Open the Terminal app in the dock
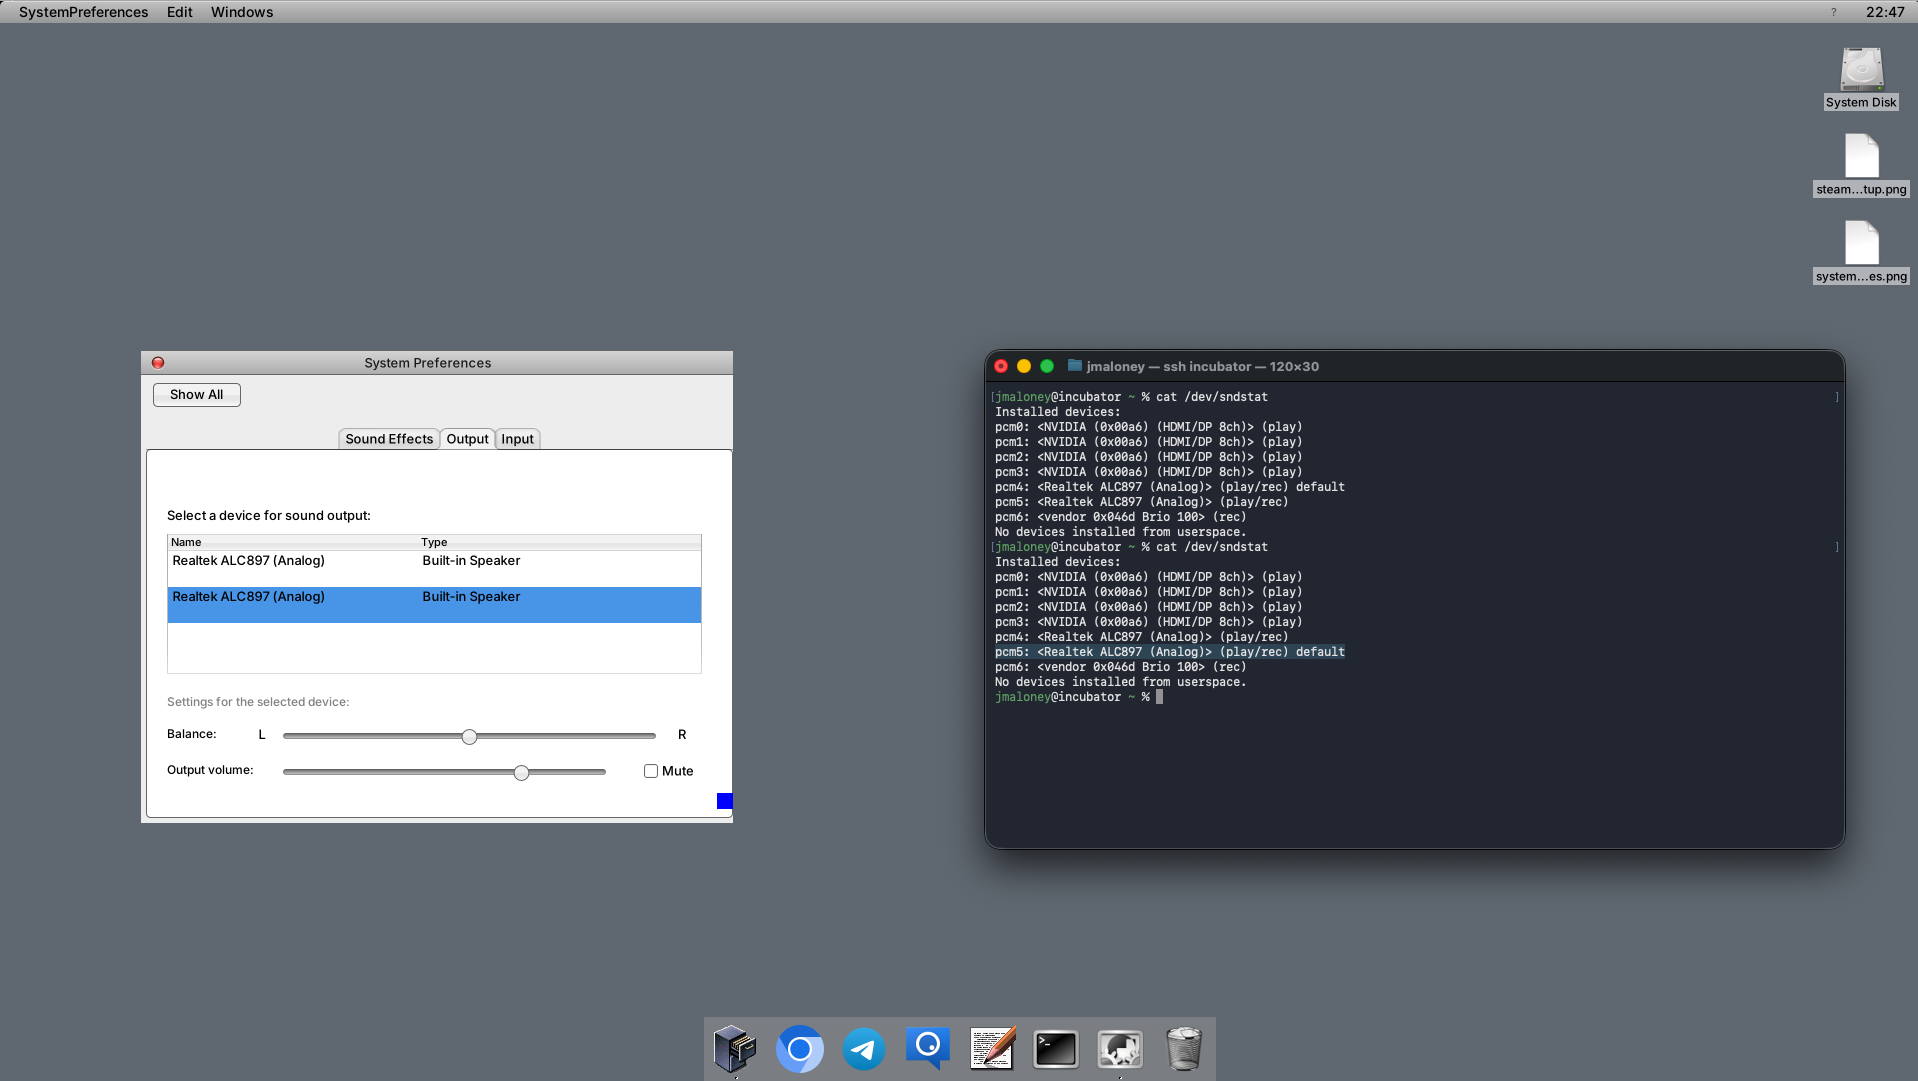 (x=1055, y=1049)
